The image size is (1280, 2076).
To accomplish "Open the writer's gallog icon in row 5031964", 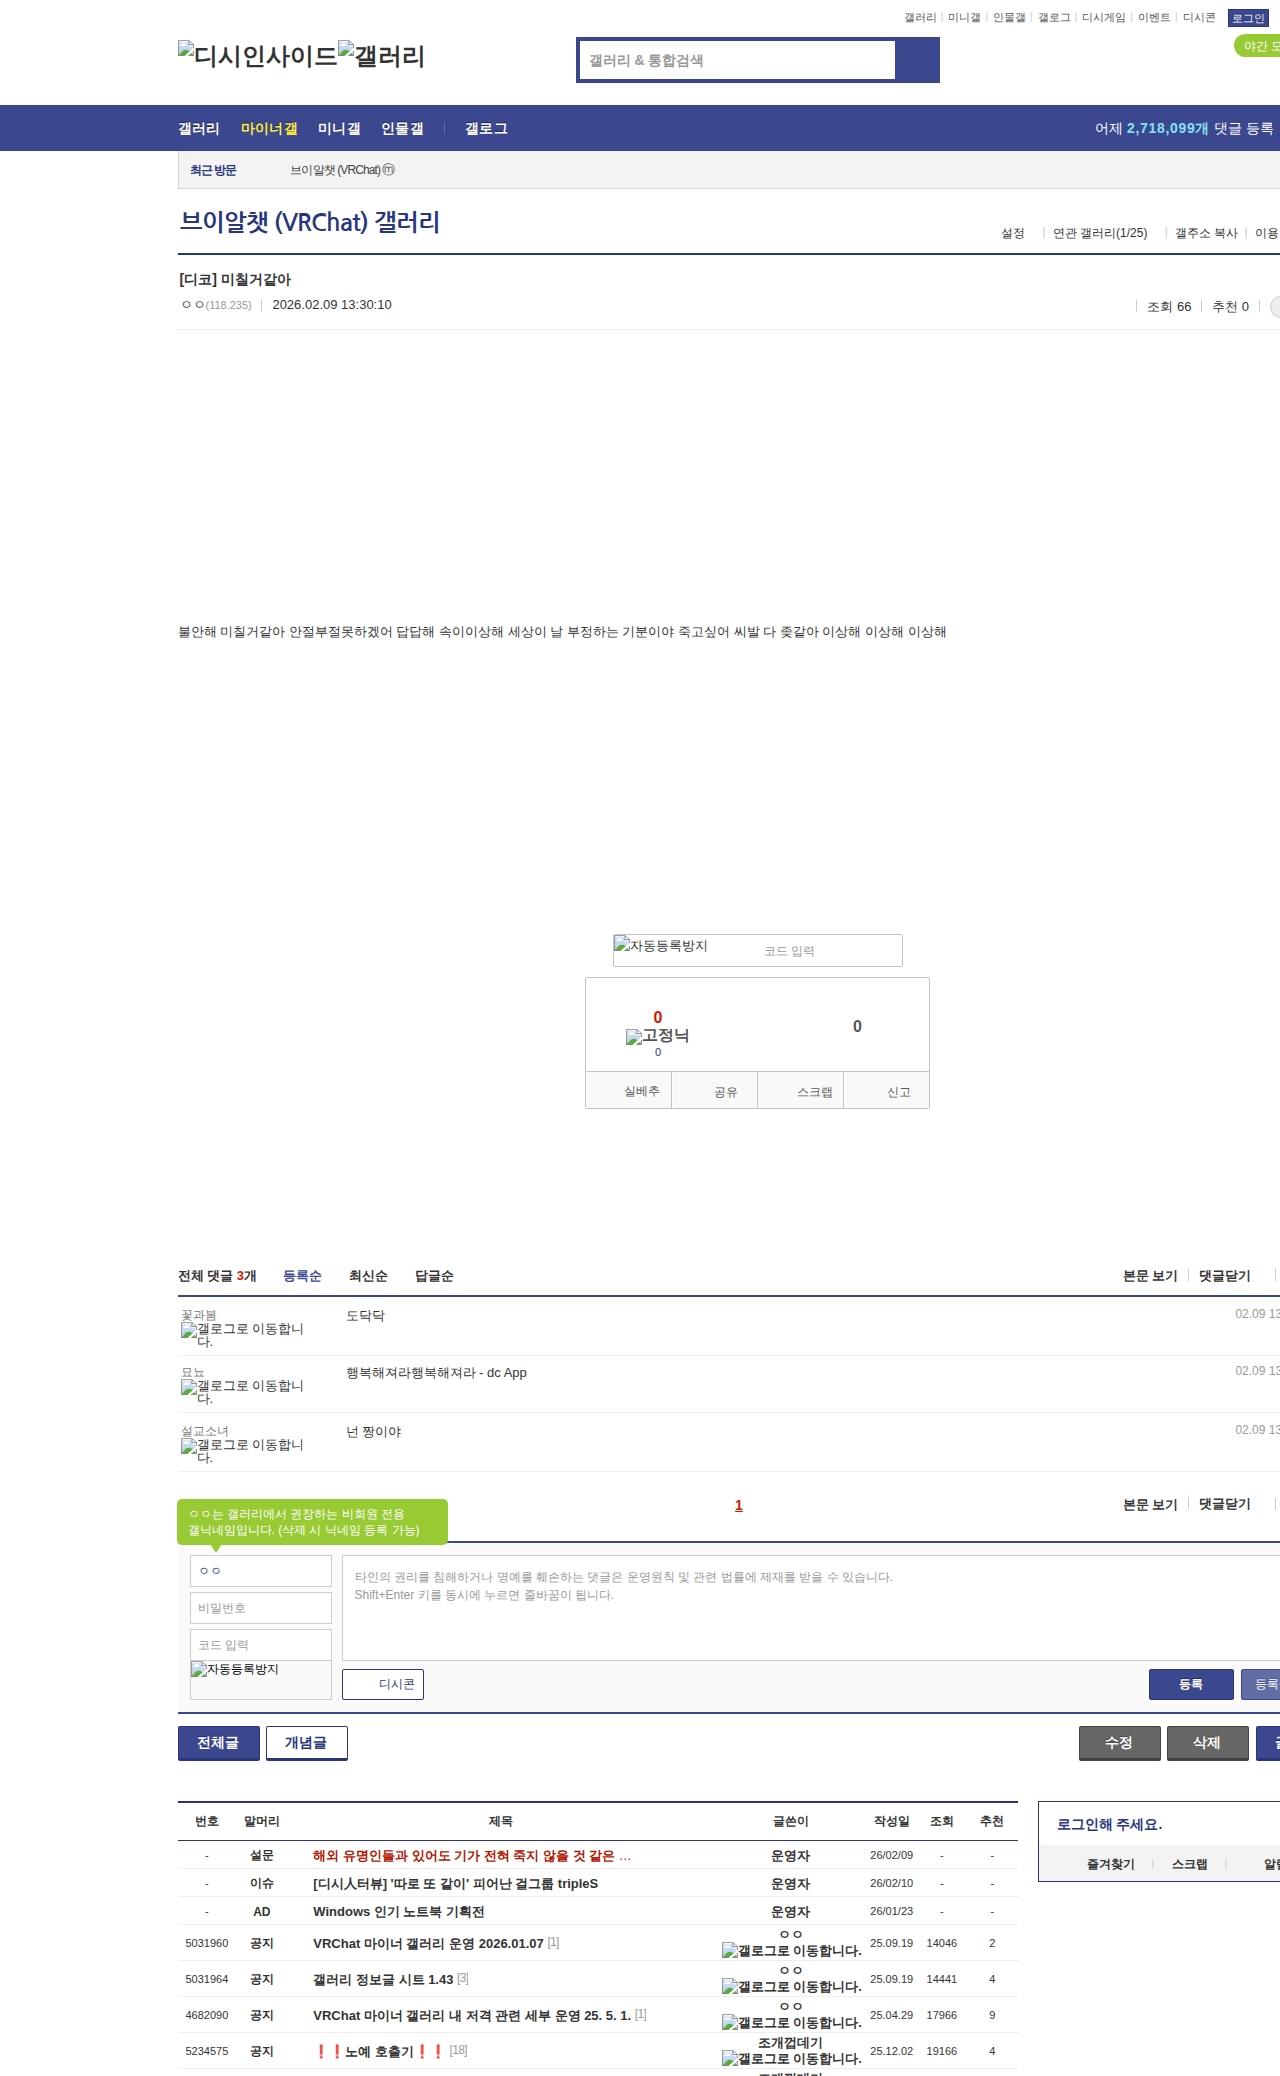I will tap(792, 1987).
